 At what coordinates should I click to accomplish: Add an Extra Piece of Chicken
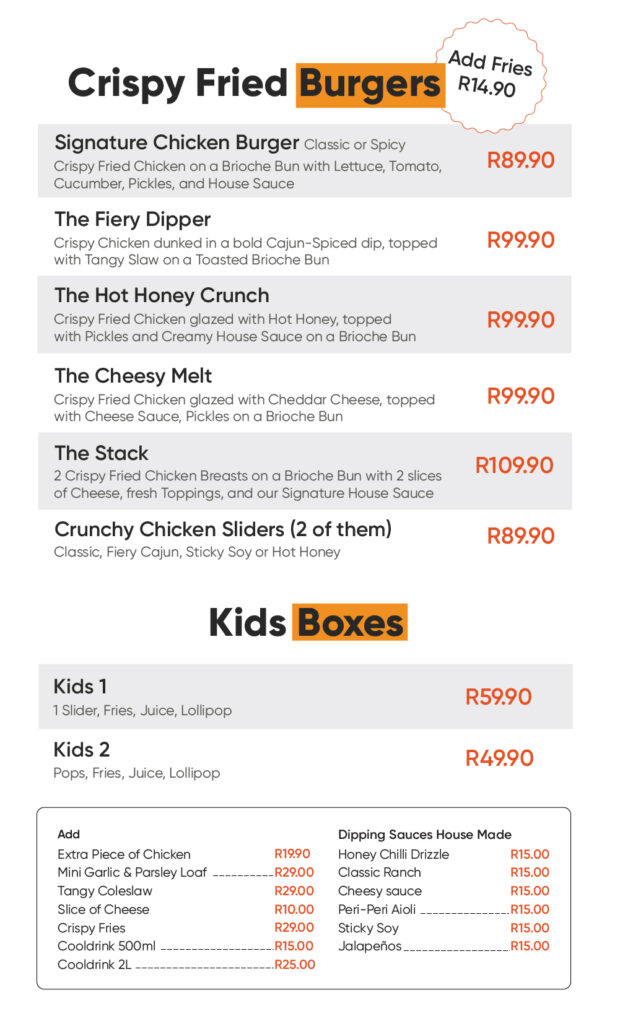click(x=124, y=854)
